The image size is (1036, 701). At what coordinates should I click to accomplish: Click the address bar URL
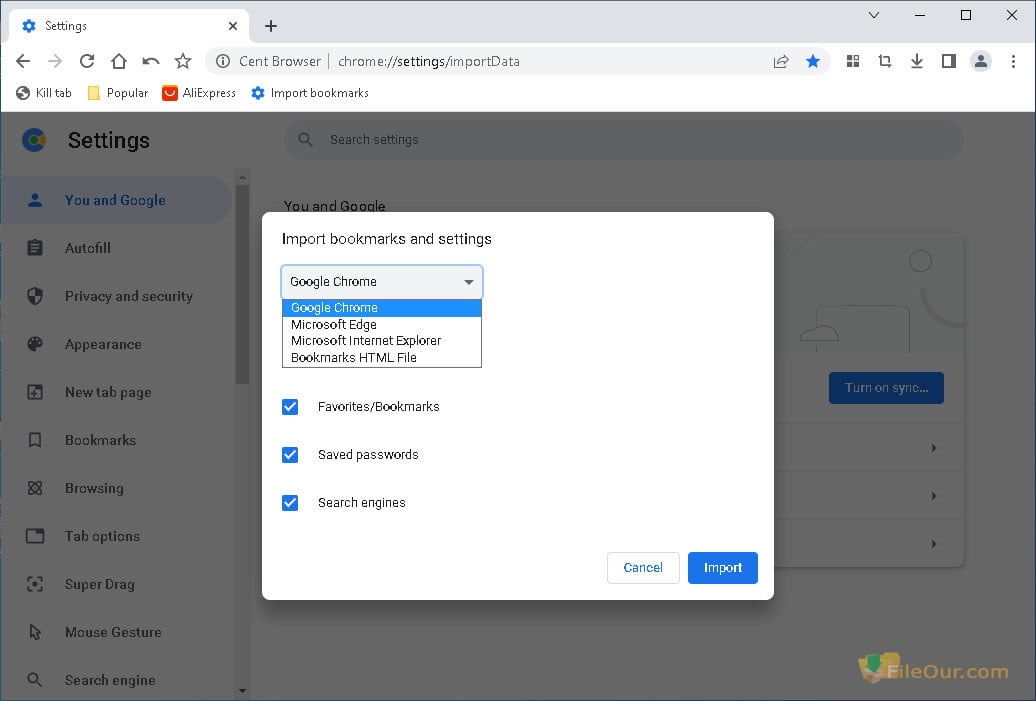[429, 61]
